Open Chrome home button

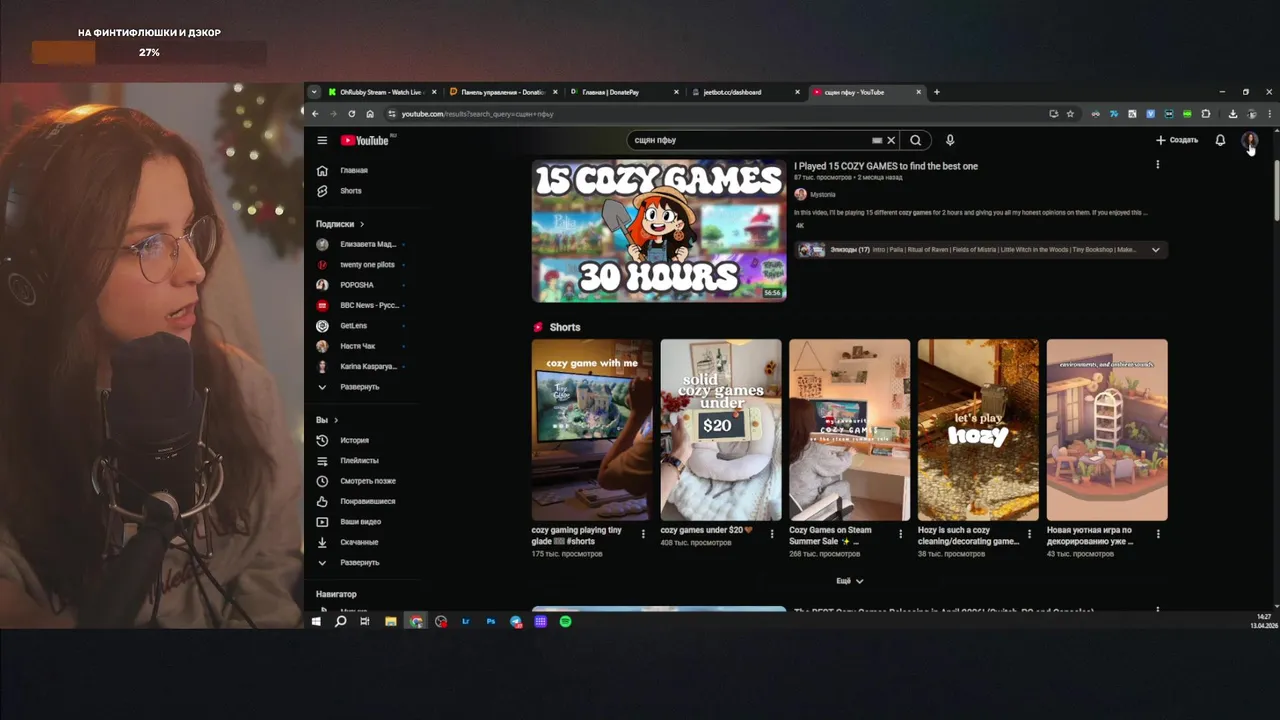pos(370,114)
